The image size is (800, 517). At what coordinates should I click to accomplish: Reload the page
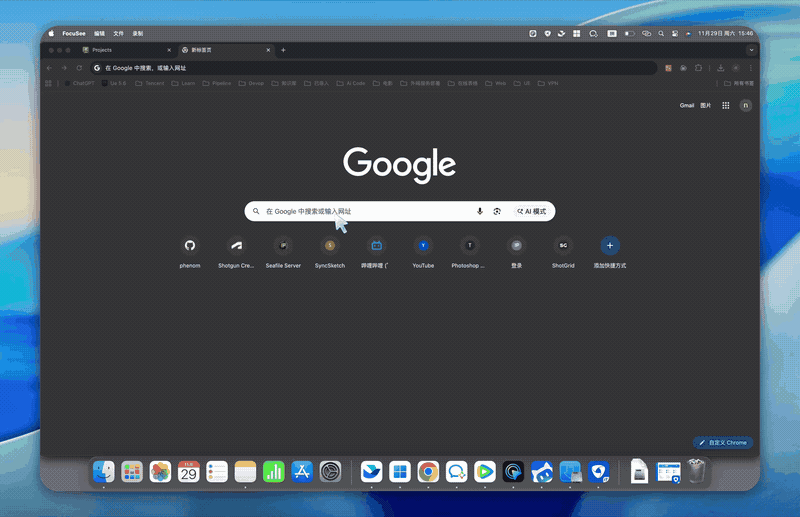pos(79,68)
